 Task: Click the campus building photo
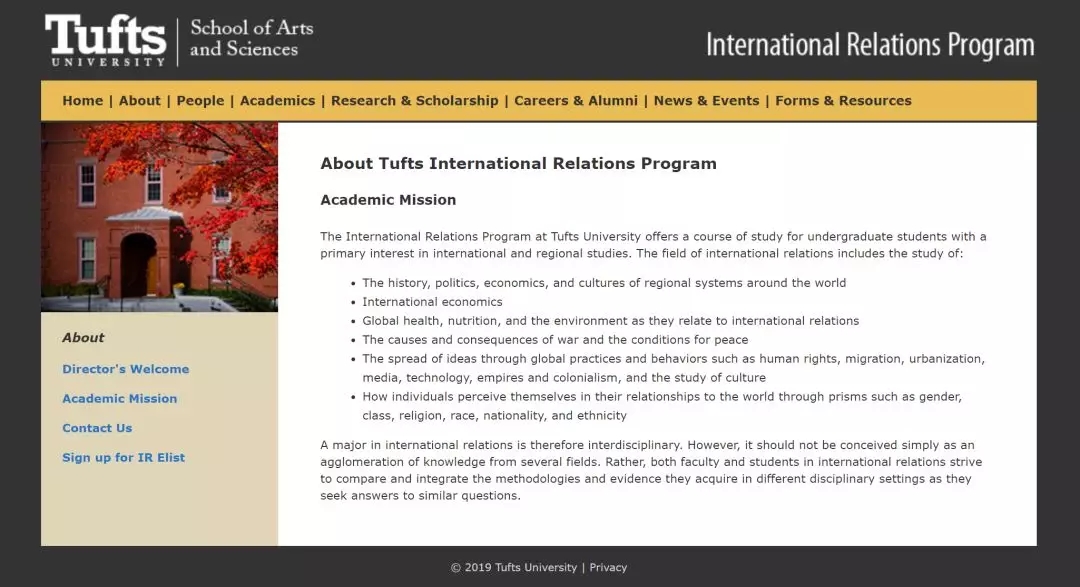159,217
